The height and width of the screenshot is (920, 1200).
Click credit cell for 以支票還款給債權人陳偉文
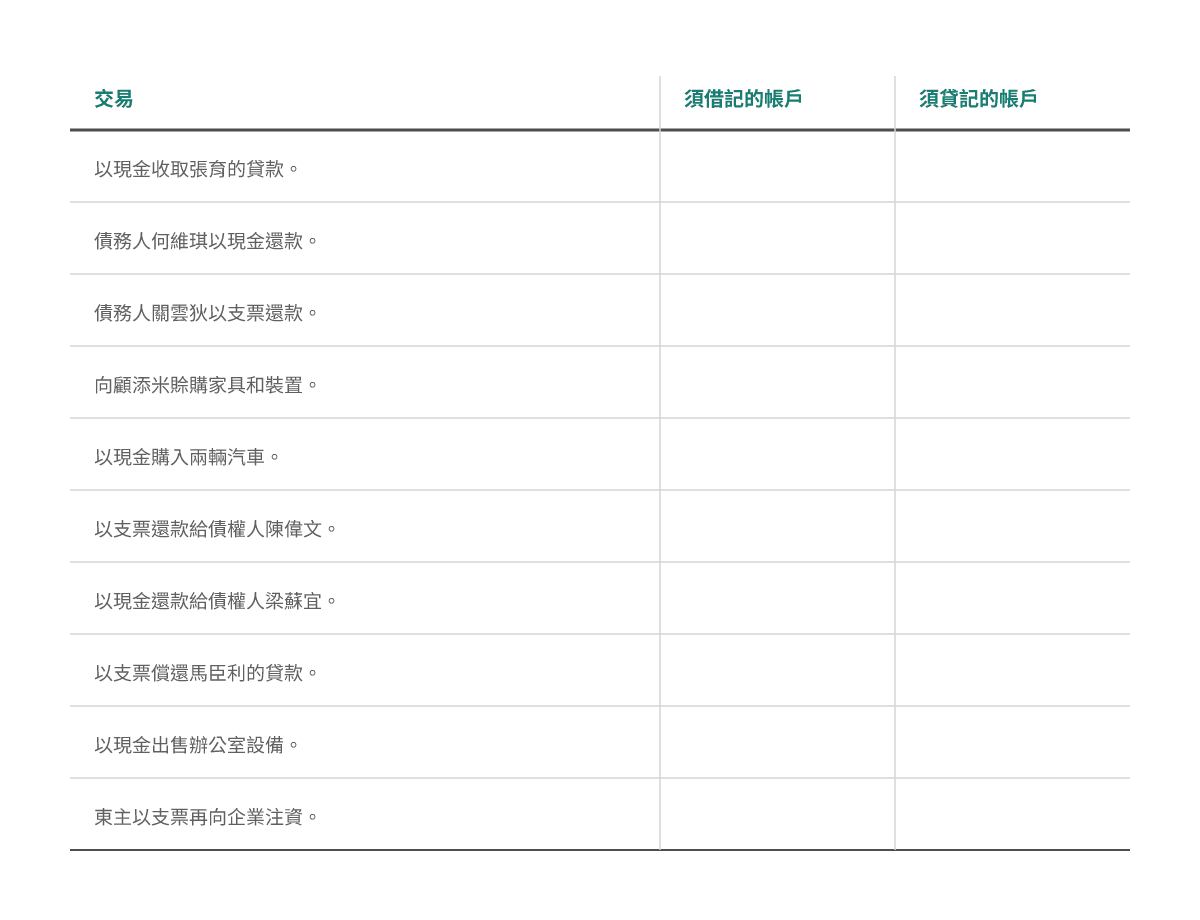tap(1013, 527)
